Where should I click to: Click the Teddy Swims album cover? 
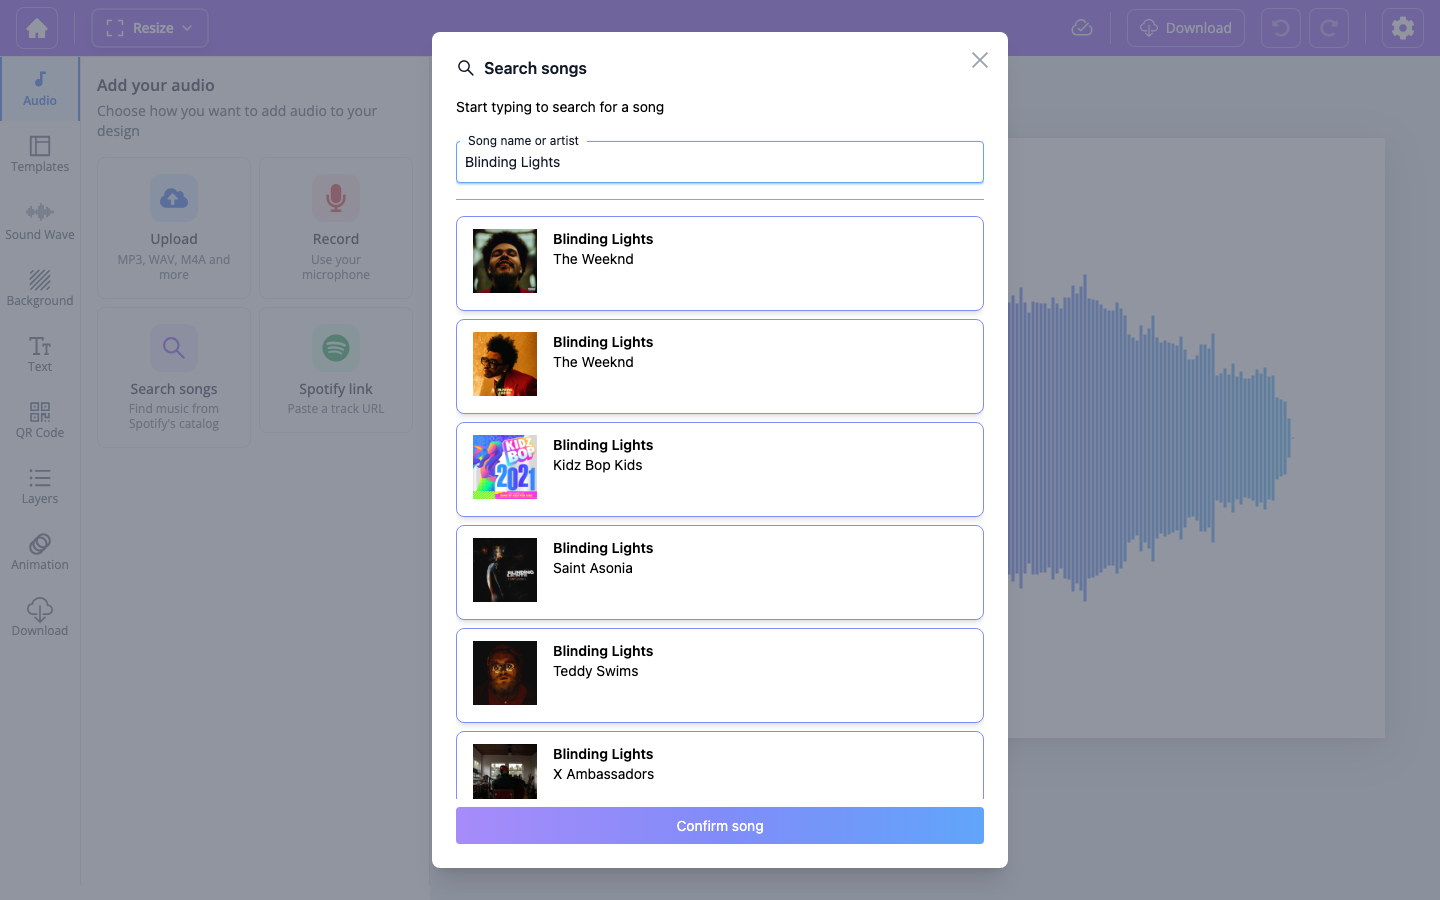[505, 673]
